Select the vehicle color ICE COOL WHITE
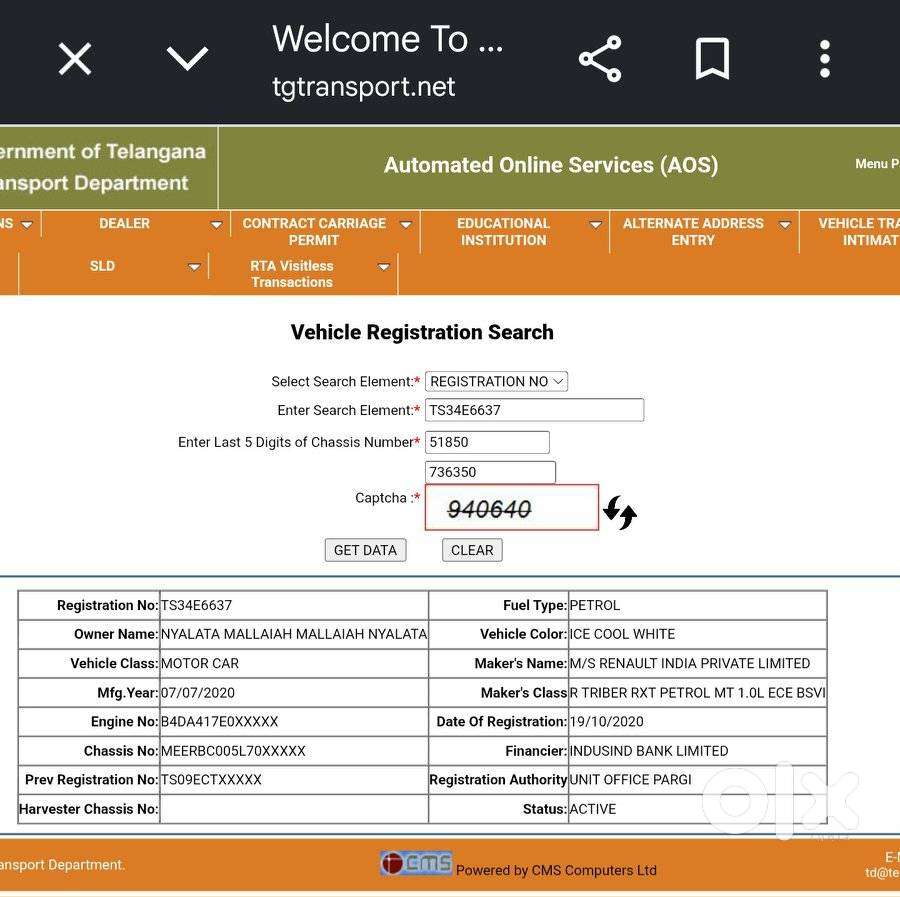This screenshot has width=900, height=897. click(622, 634)
